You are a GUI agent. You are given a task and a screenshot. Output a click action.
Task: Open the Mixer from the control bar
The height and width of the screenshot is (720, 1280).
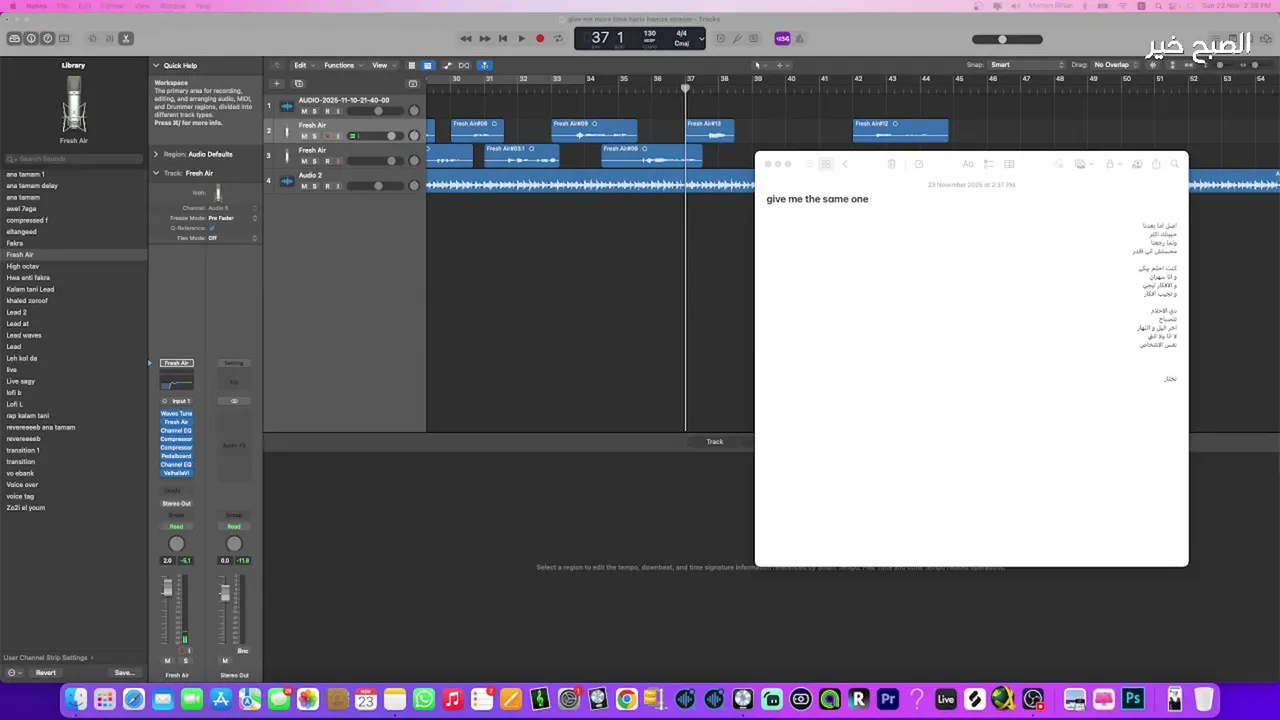(x=109, y=39)
